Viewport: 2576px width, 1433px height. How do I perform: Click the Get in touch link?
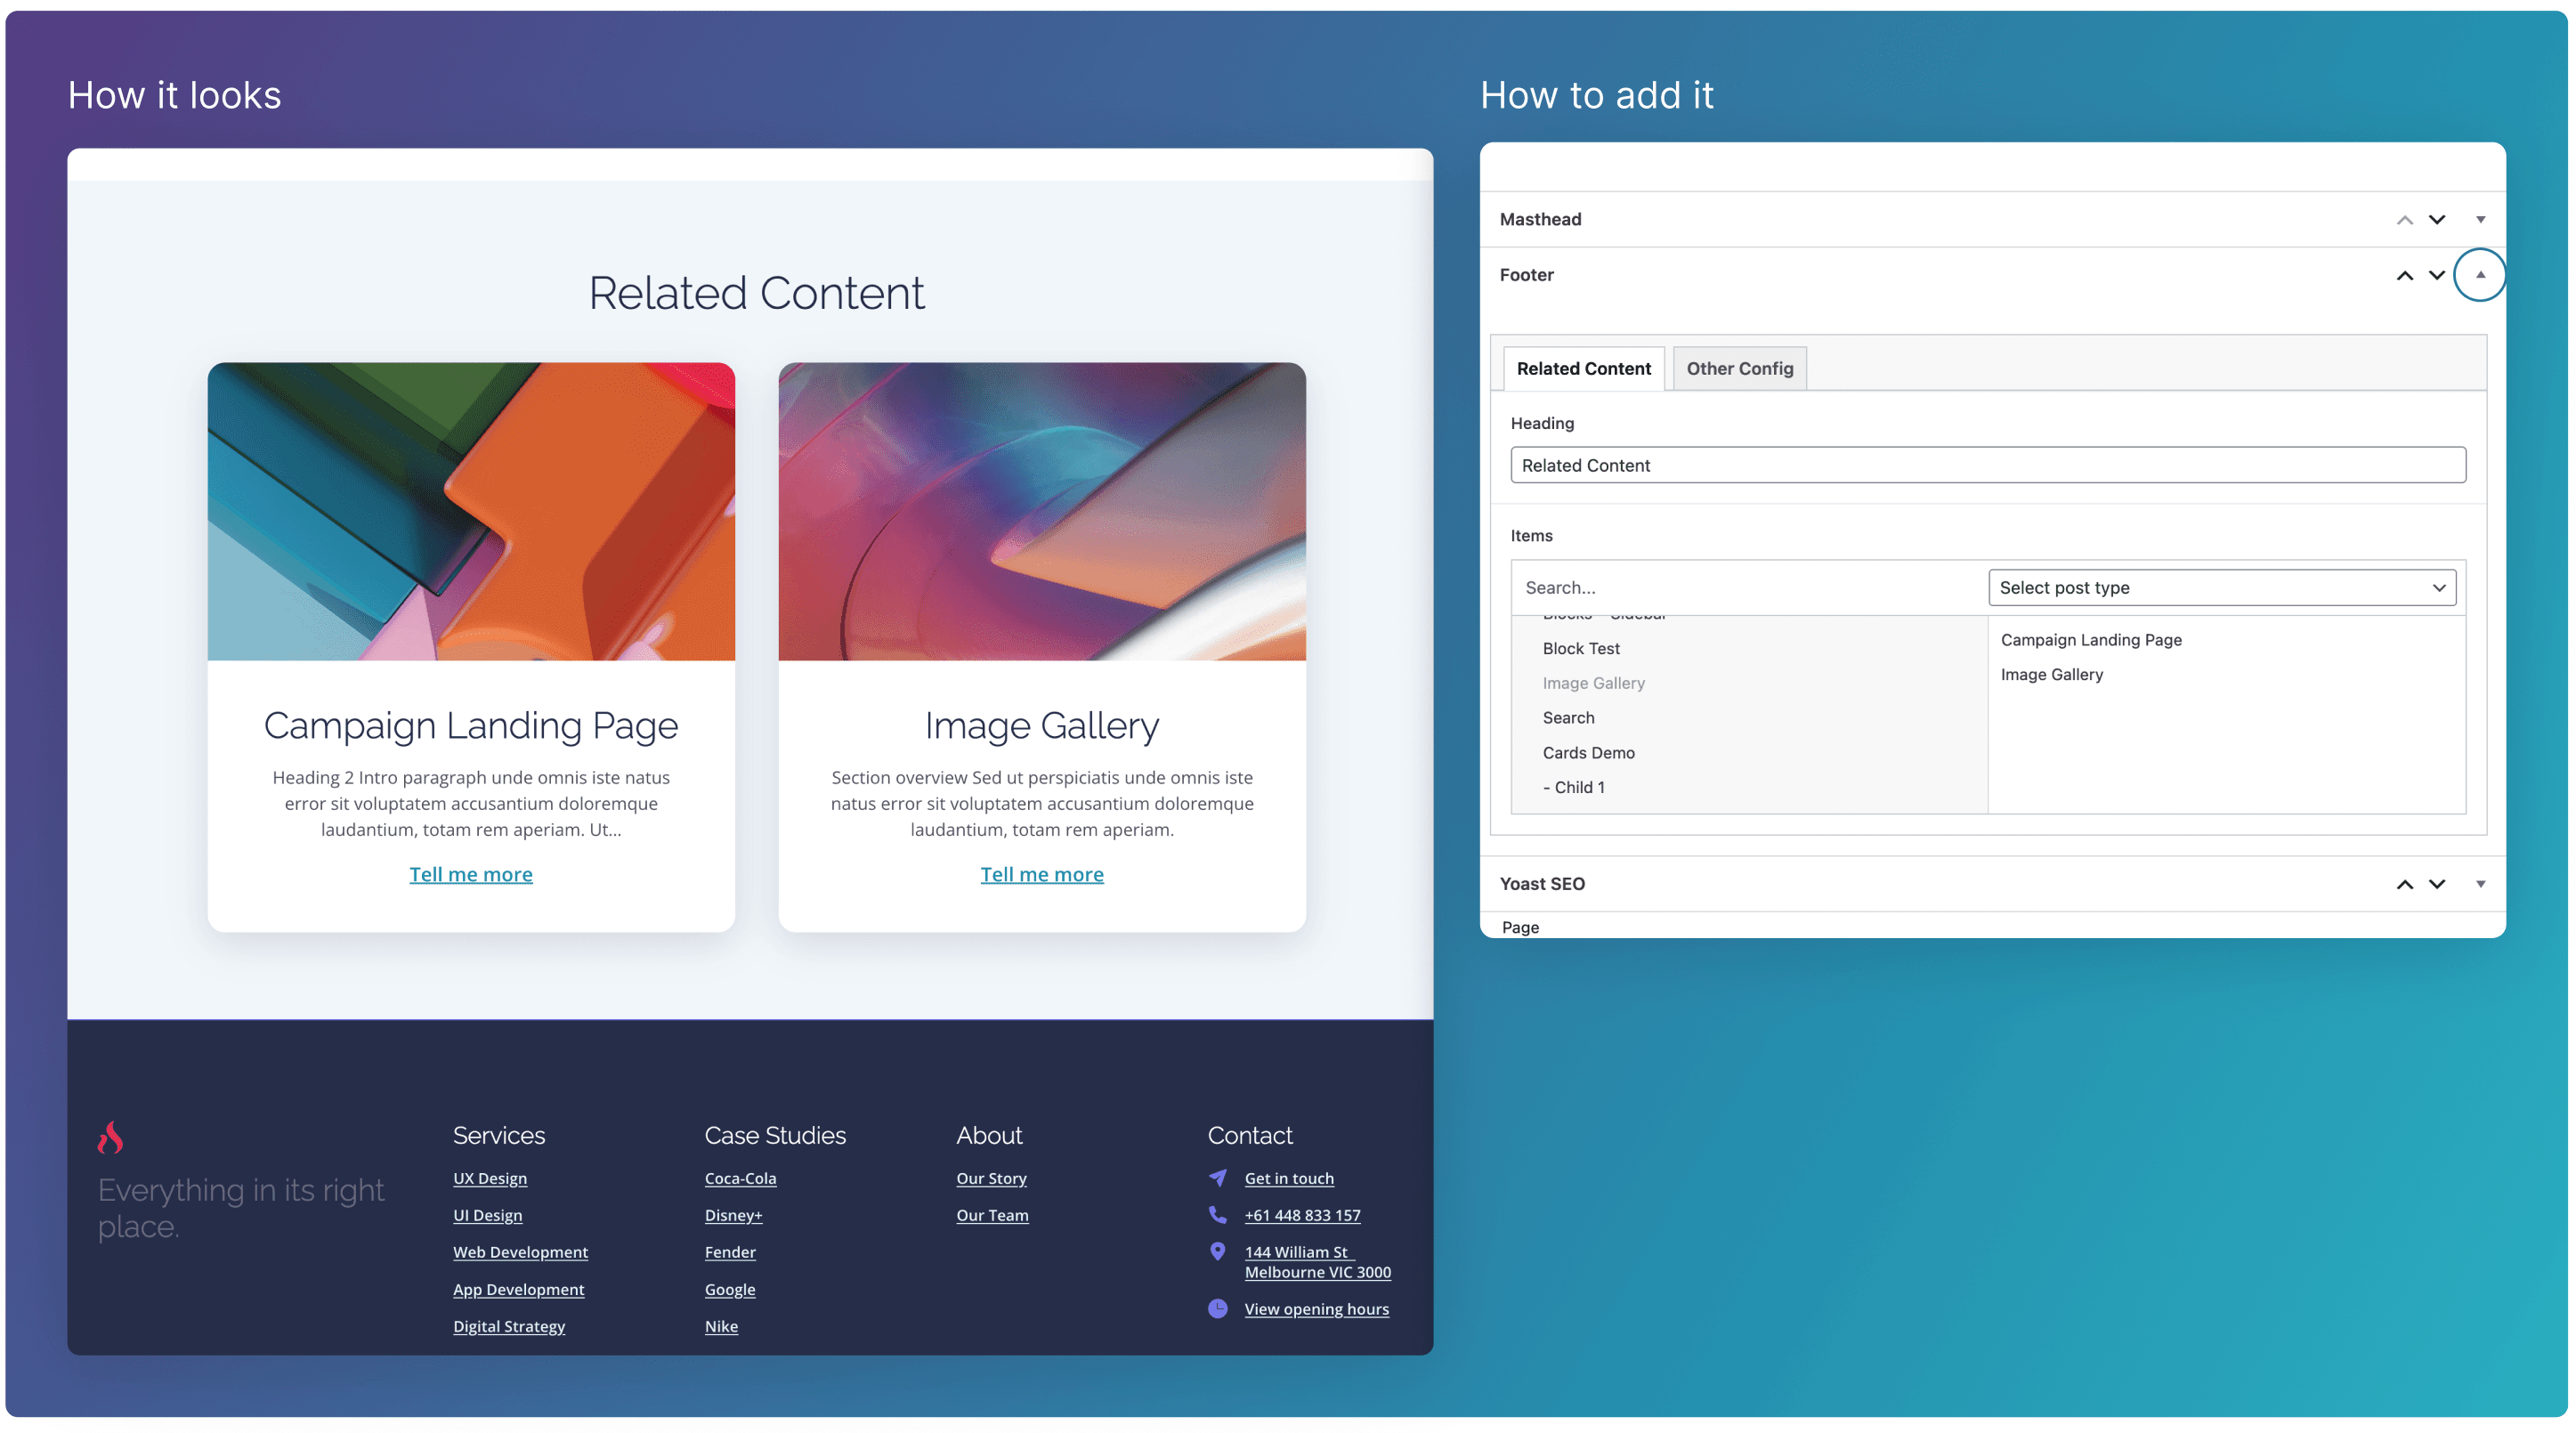(x=1289, y=1179)
